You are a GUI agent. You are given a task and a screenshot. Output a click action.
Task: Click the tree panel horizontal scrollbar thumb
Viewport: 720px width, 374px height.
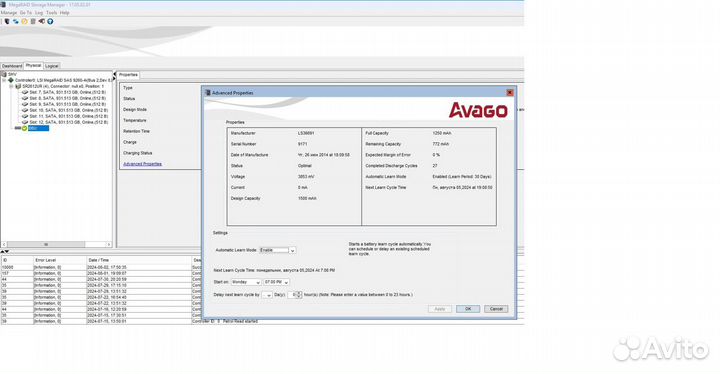(x=46, y=244)
